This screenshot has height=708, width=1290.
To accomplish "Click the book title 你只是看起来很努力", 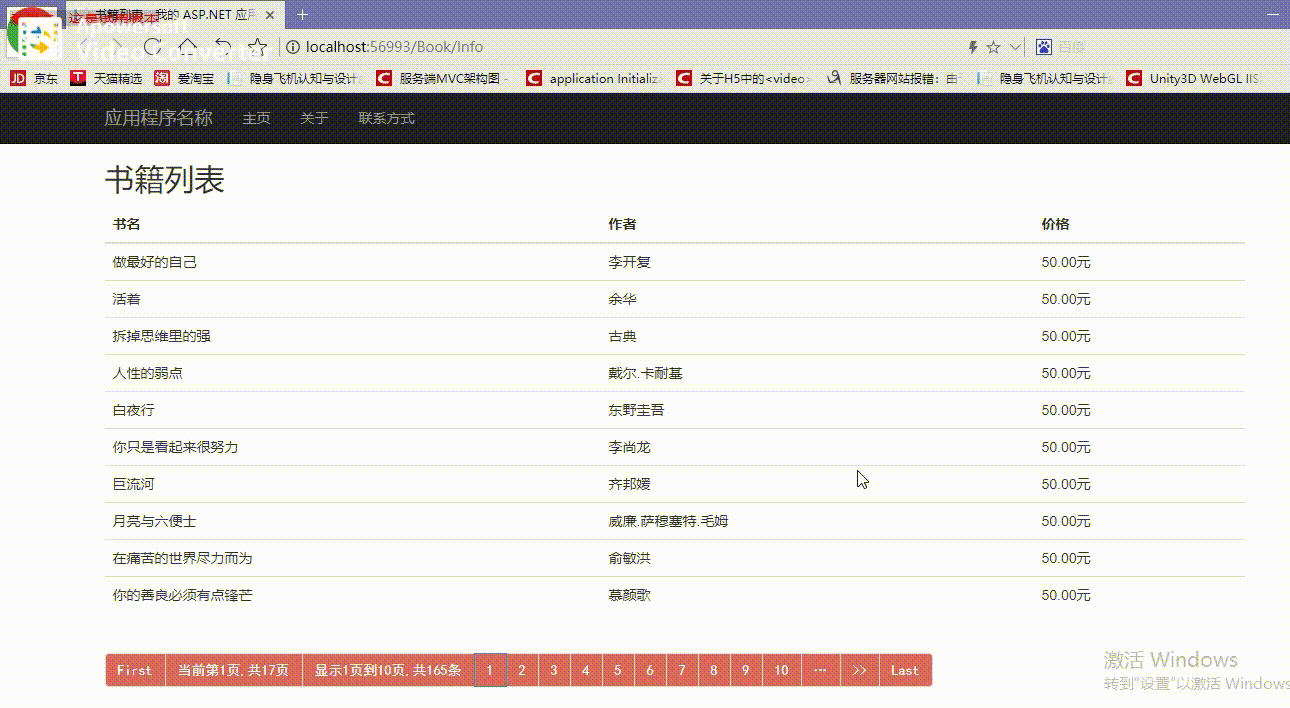I will [176, 447].
